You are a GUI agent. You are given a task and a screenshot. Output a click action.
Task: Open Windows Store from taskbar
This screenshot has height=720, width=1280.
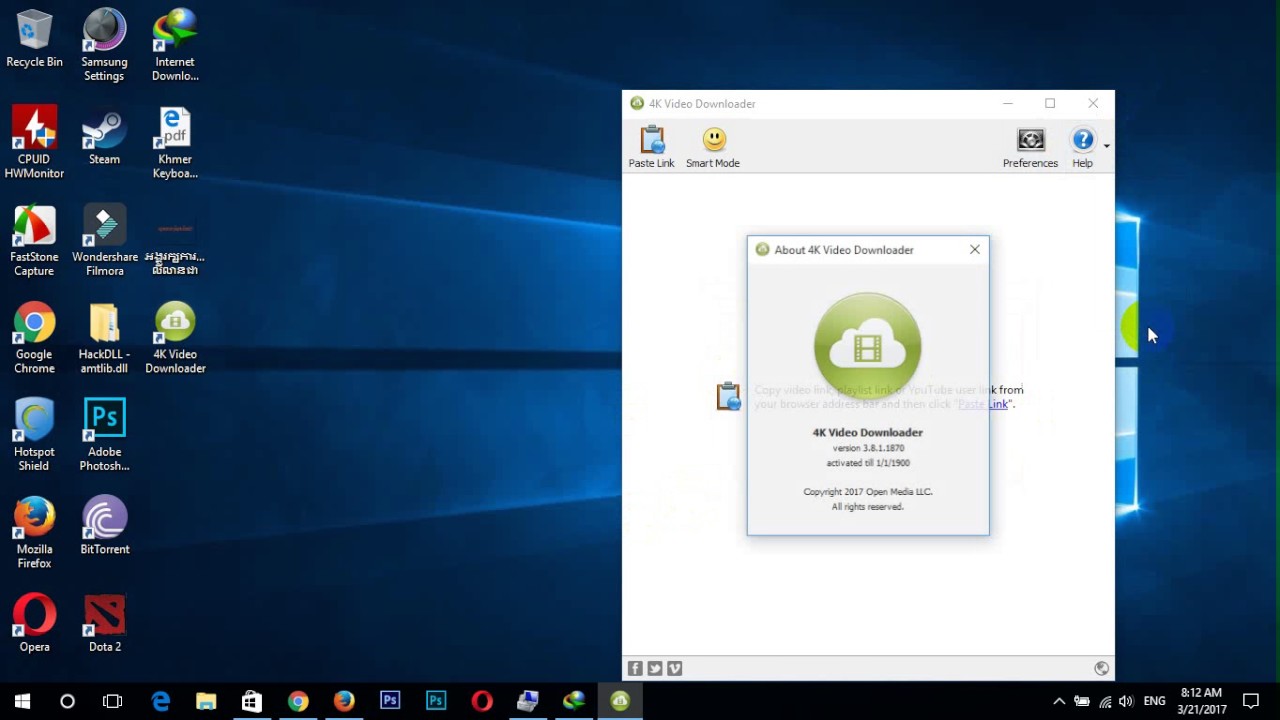coord(252,701)
